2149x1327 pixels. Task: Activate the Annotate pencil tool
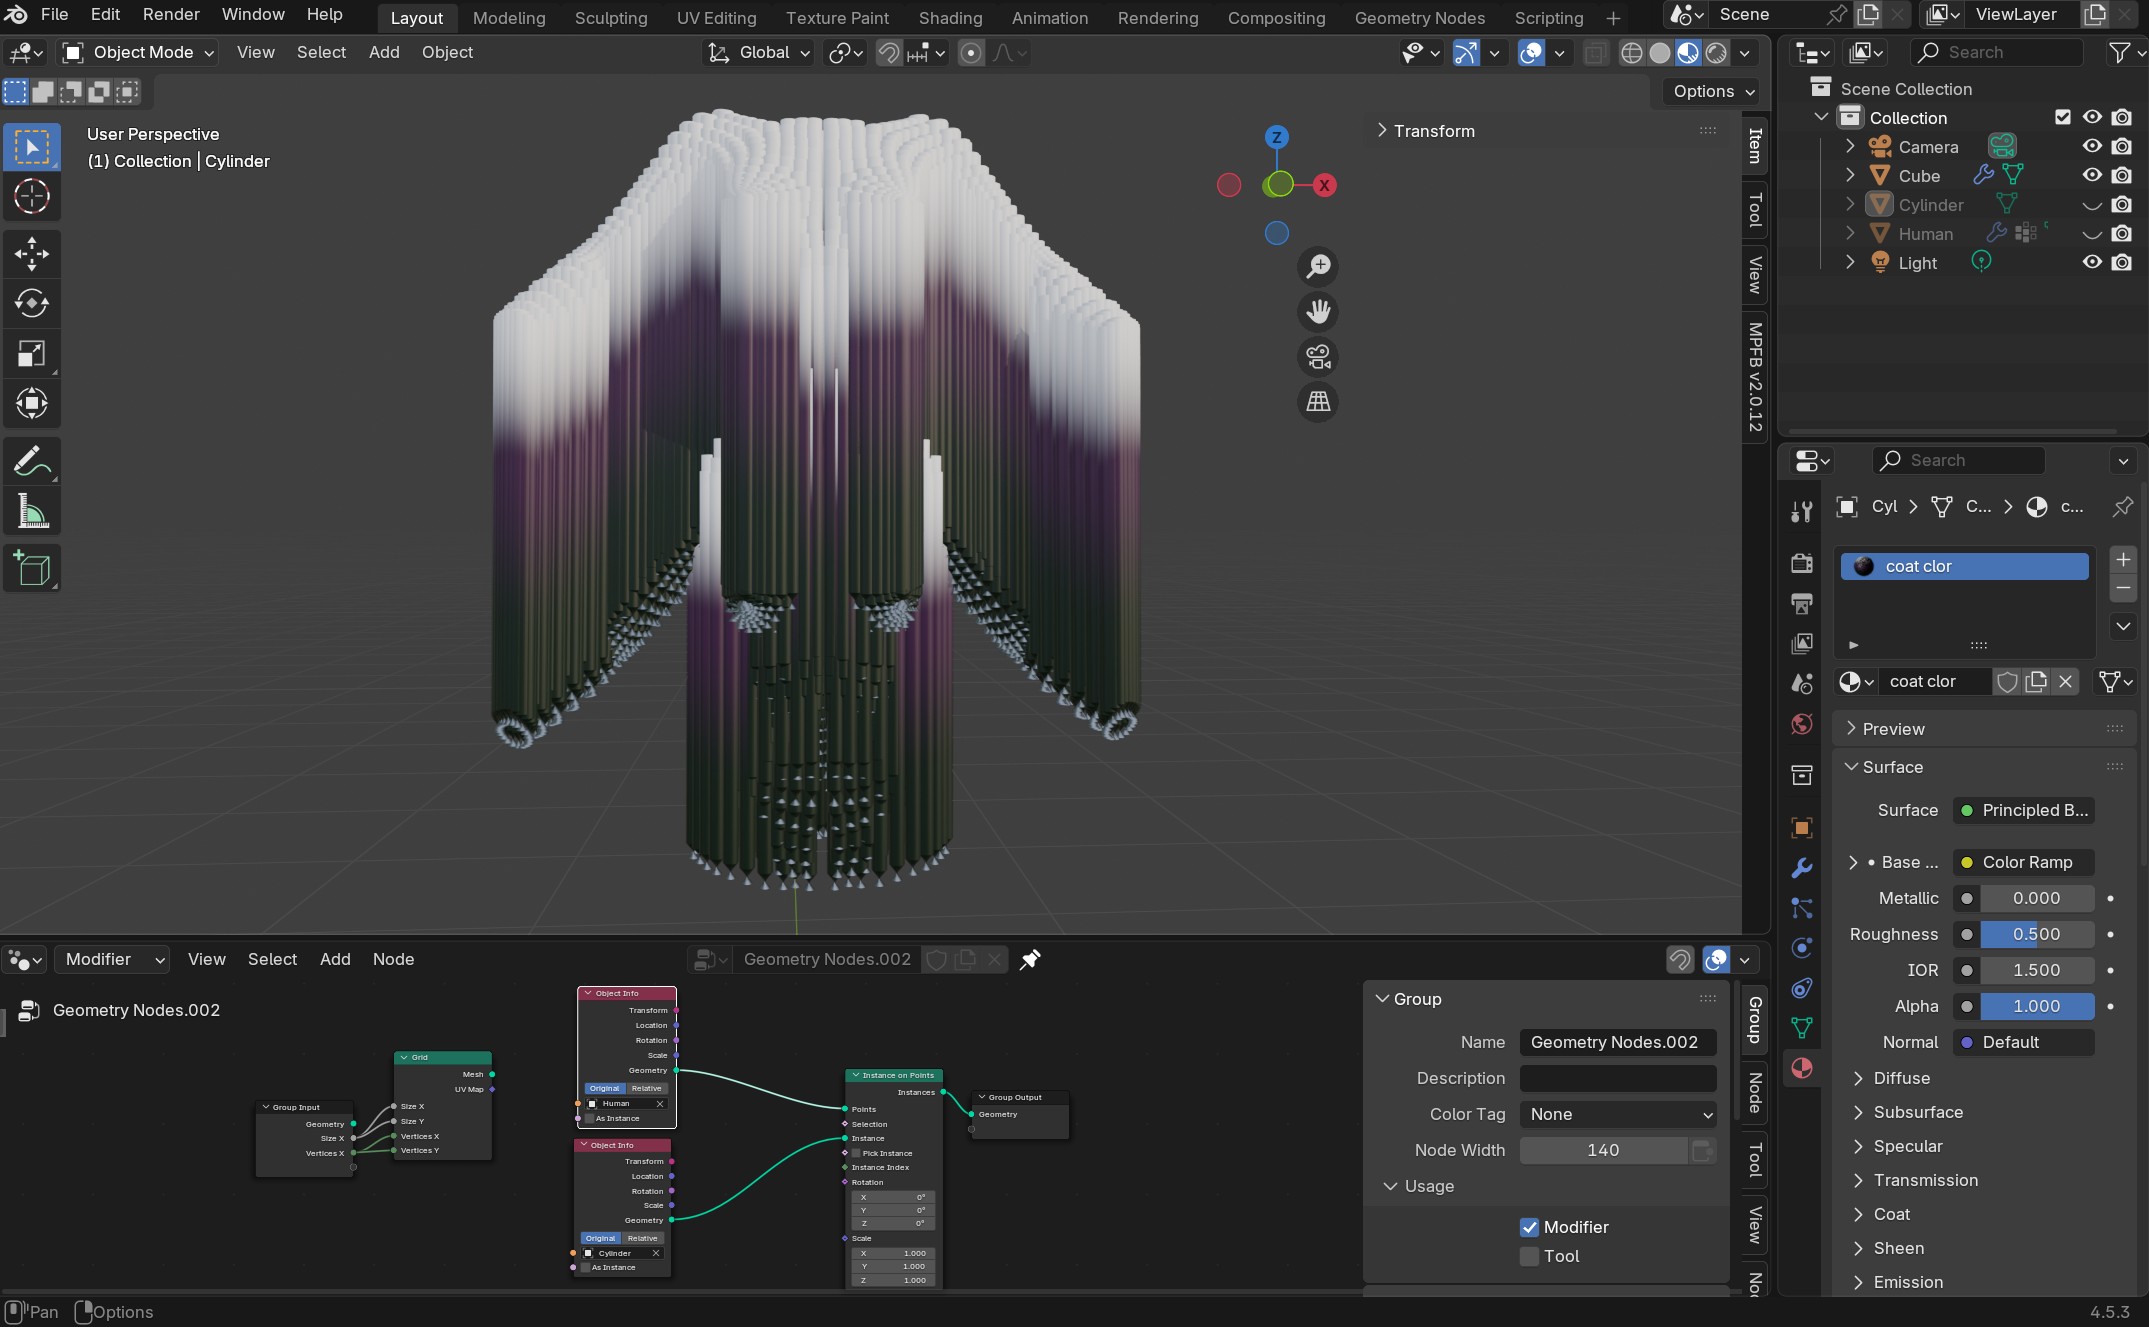[x=32, y=462]
